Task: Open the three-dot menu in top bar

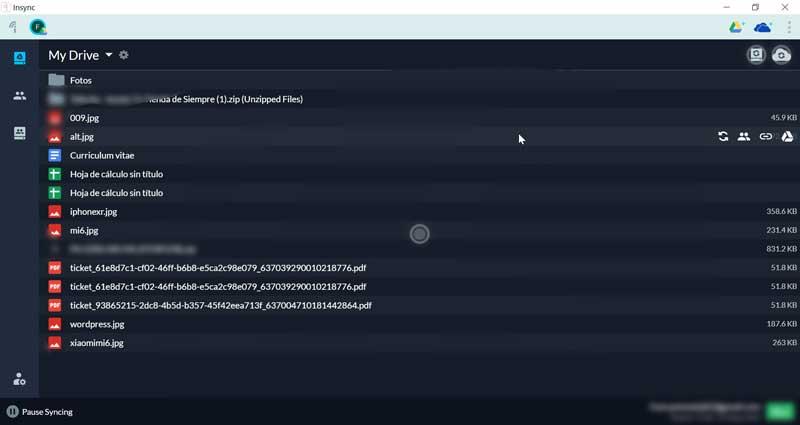Action: tap(789, 27)
